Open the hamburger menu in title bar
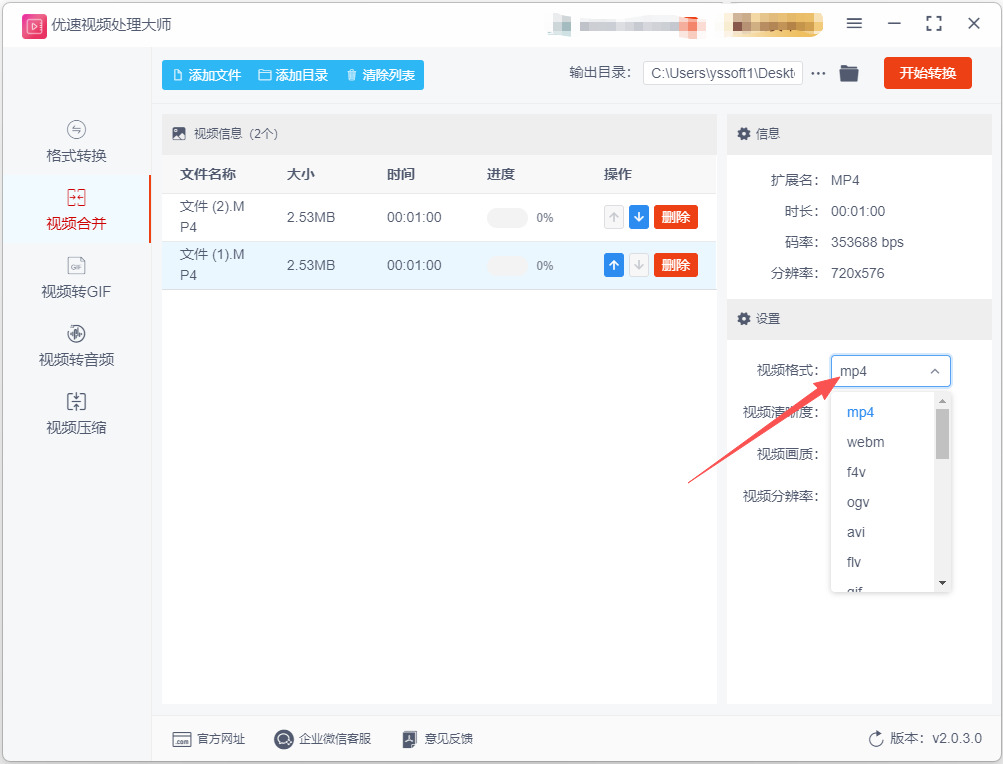This screenshot has width=1003, height=764. [x=854, y=24]
